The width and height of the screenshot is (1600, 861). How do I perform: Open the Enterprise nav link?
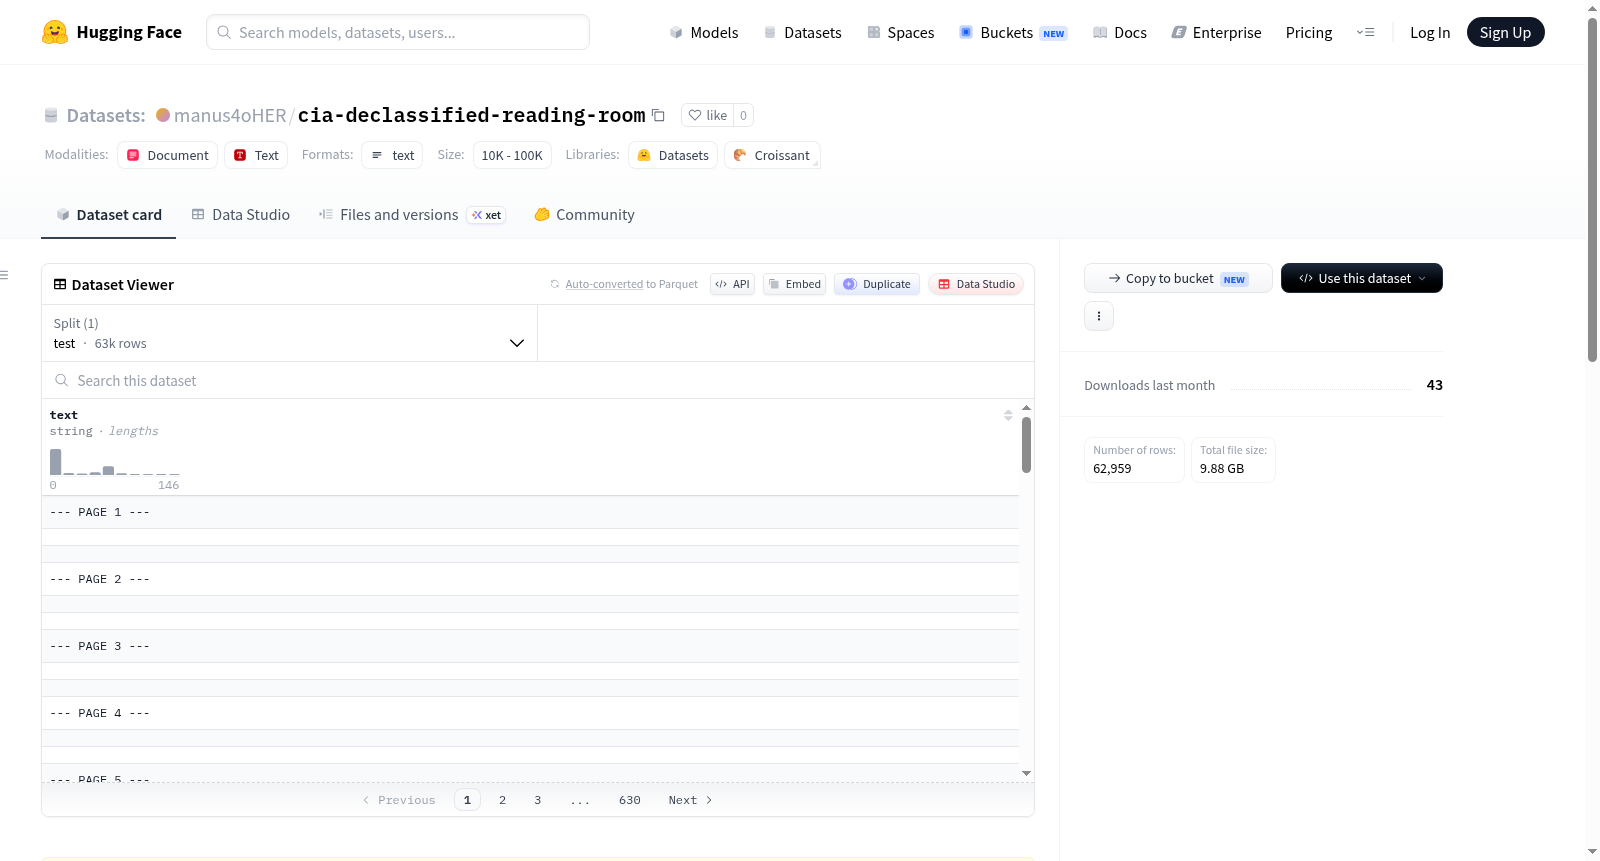point(1216,32)
